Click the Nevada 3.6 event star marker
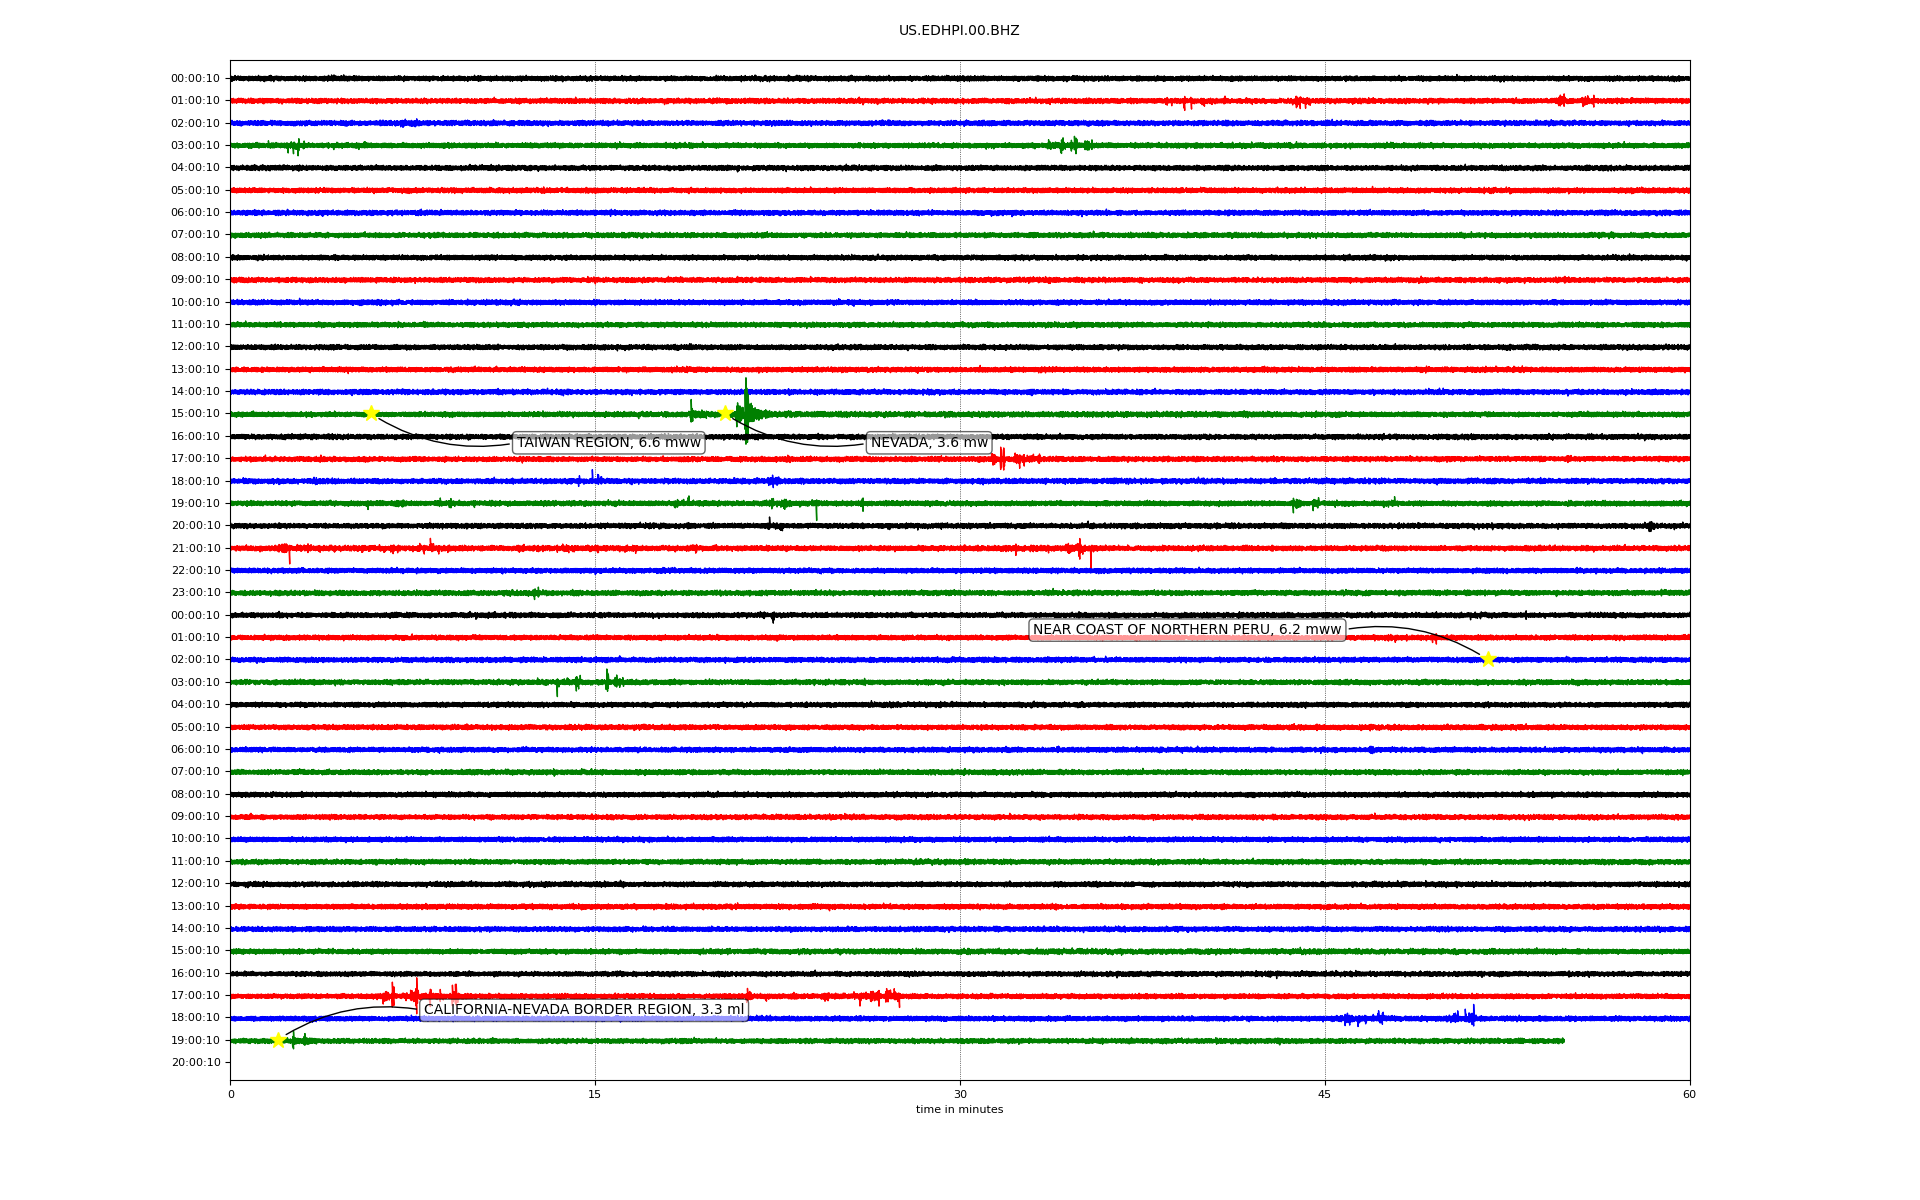 click(726, 413)
